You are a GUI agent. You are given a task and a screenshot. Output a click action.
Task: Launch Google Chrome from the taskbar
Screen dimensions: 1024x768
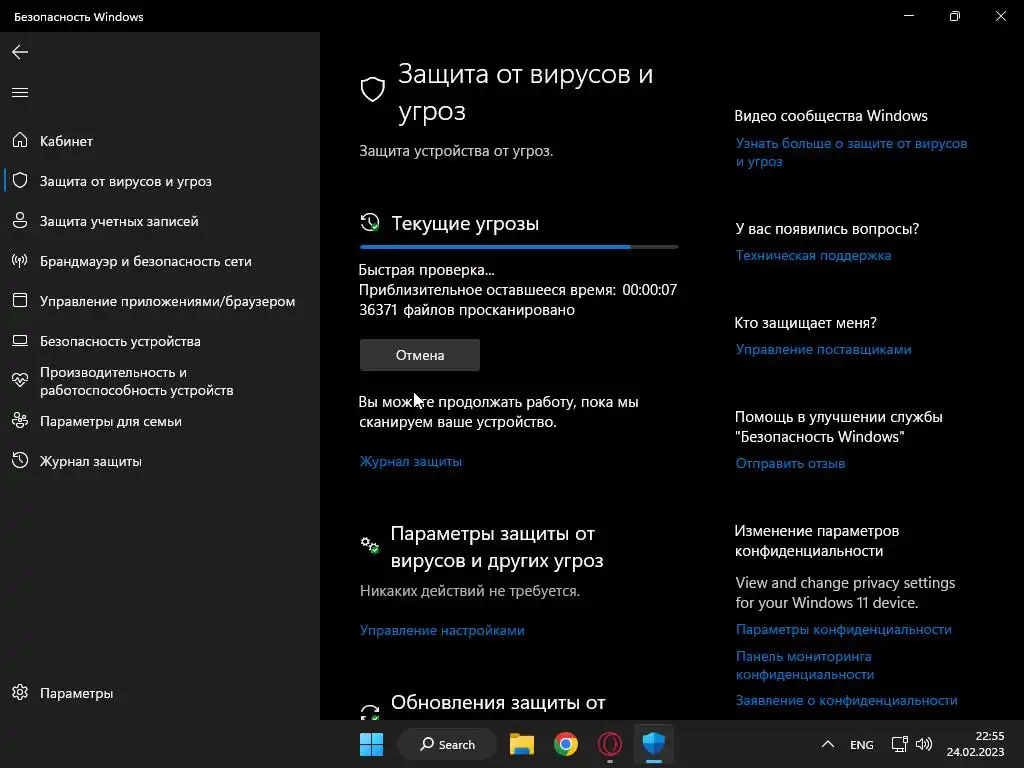coord(566,744)
